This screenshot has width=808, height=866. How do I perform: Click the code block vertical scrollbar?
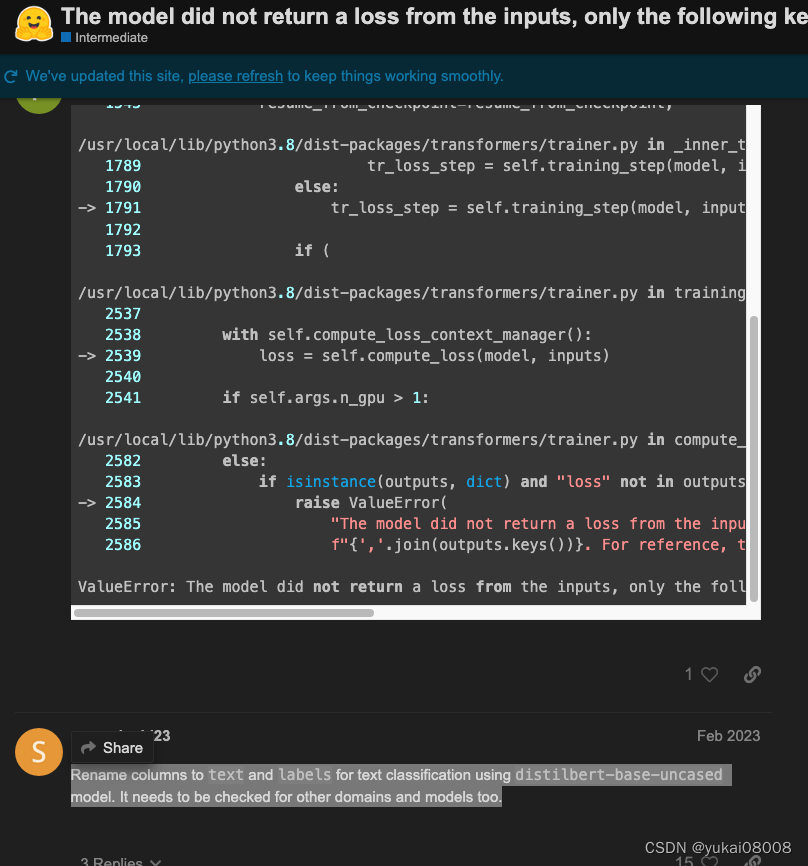(753, 458)
